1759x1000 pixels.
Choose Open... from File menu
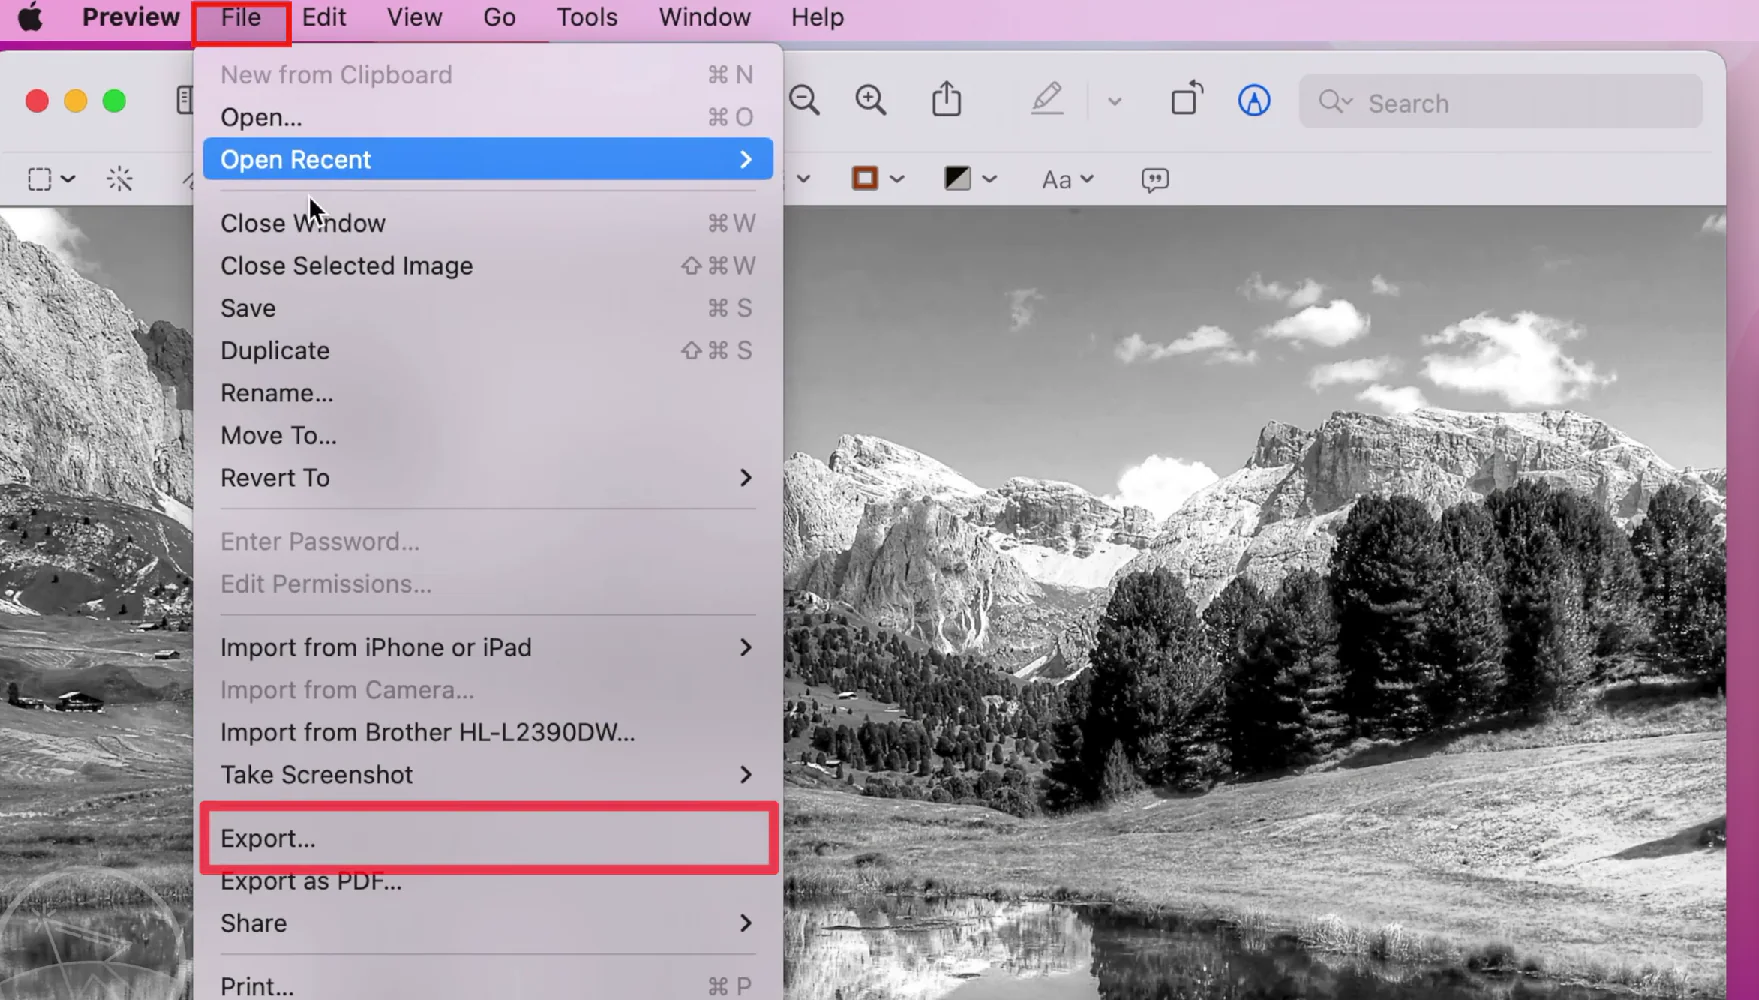pyautogui.click(x=488, y=117)
